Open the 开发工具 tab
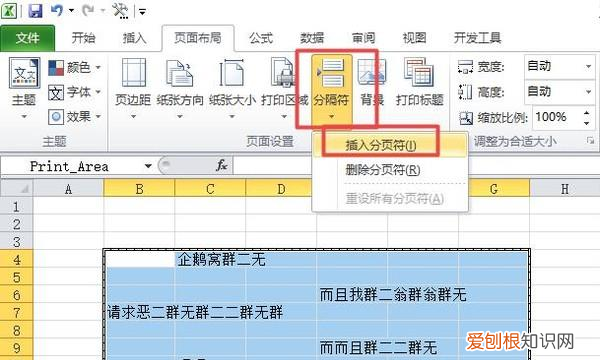Screen dimensions: 600x360 (477, 38)
